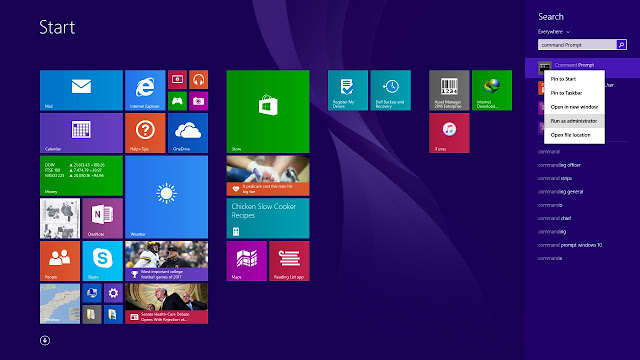Launch Internet Explorer tile

145,90
